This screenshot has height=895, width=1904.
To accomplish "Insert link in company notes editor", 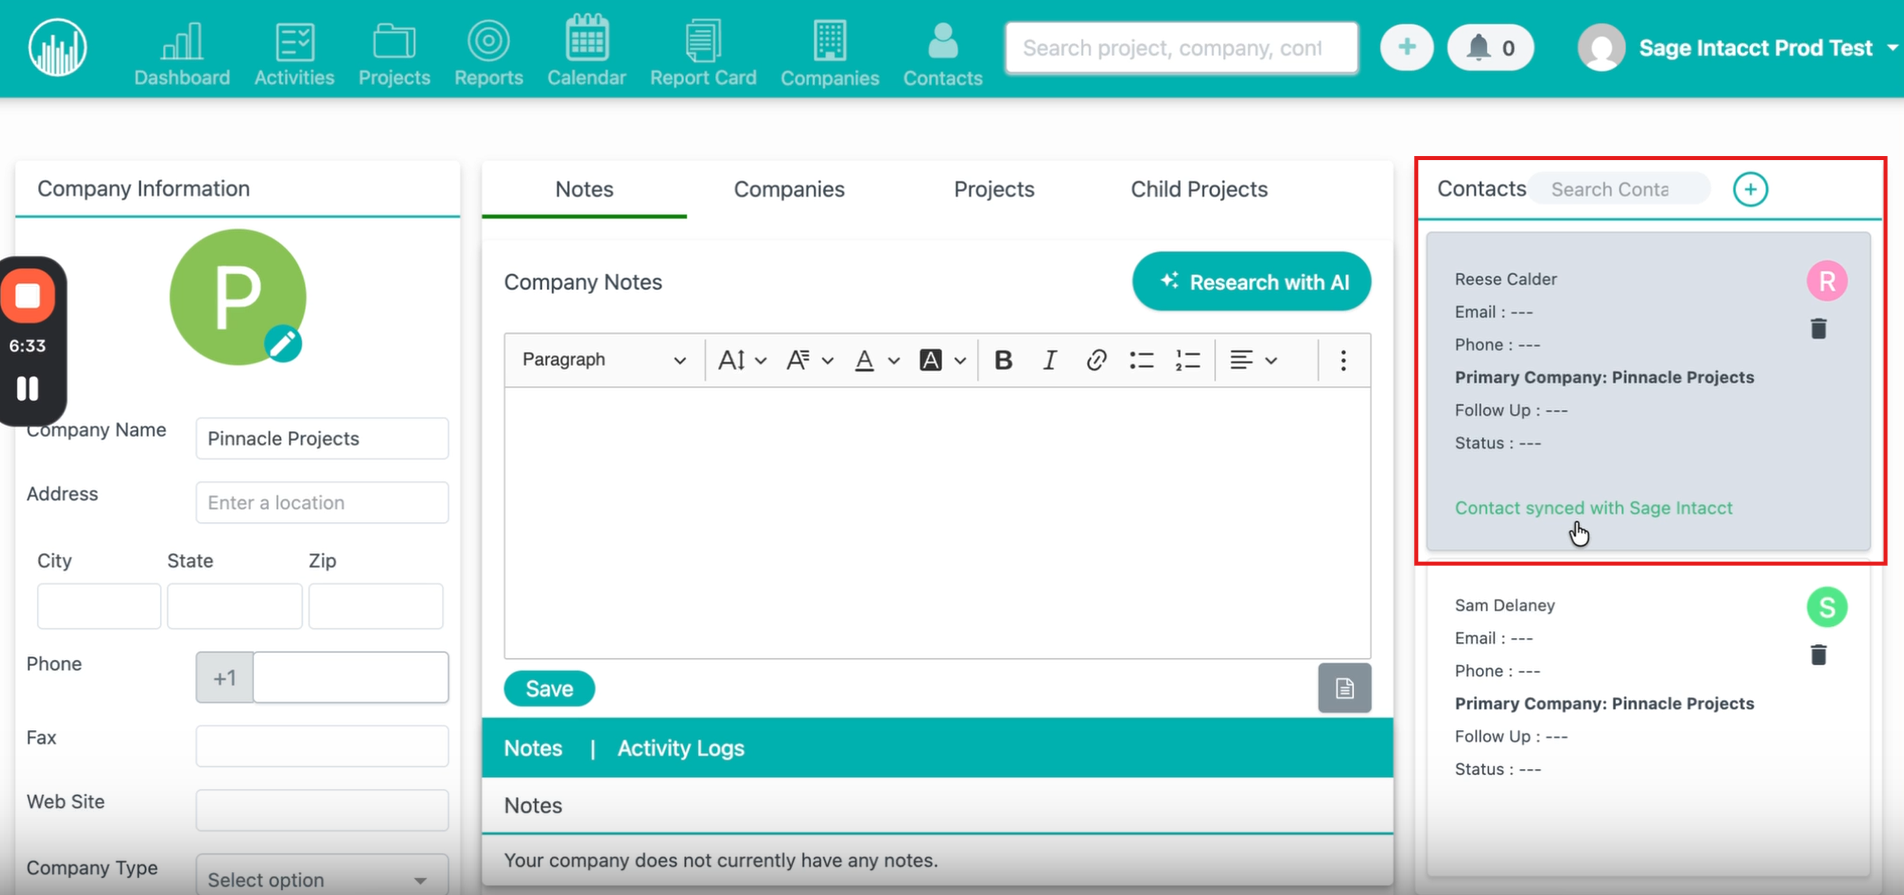I will click(1096, 360).
